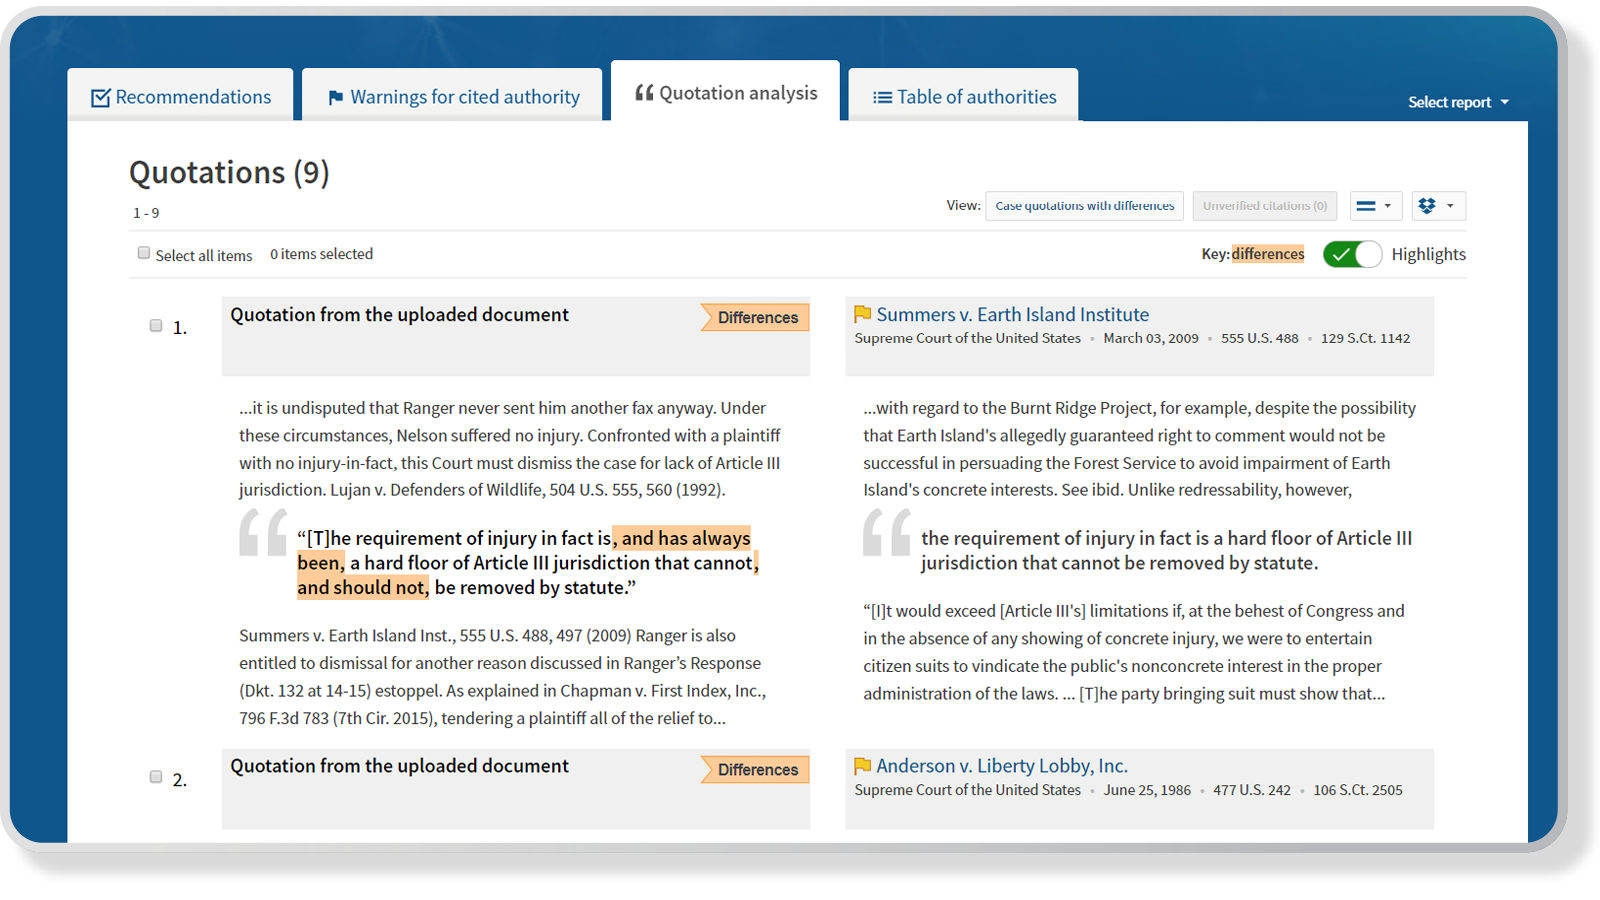Click the list icon on Table of authorities tab

pyautogui.click(x=882, y=98)
